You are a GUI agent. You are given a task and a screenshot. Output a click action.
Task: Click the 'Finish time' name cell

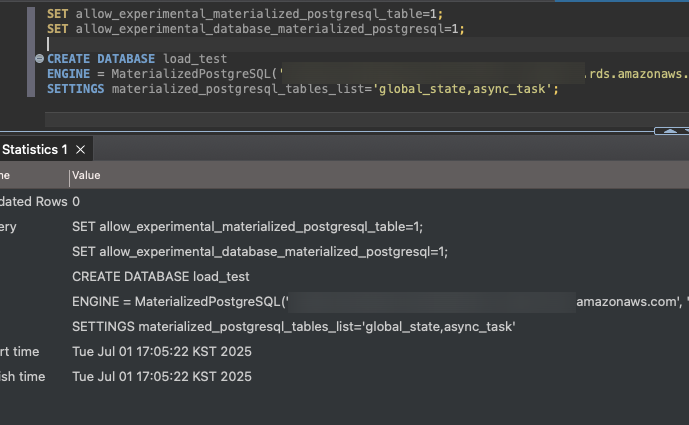click(x=22, y=377)
